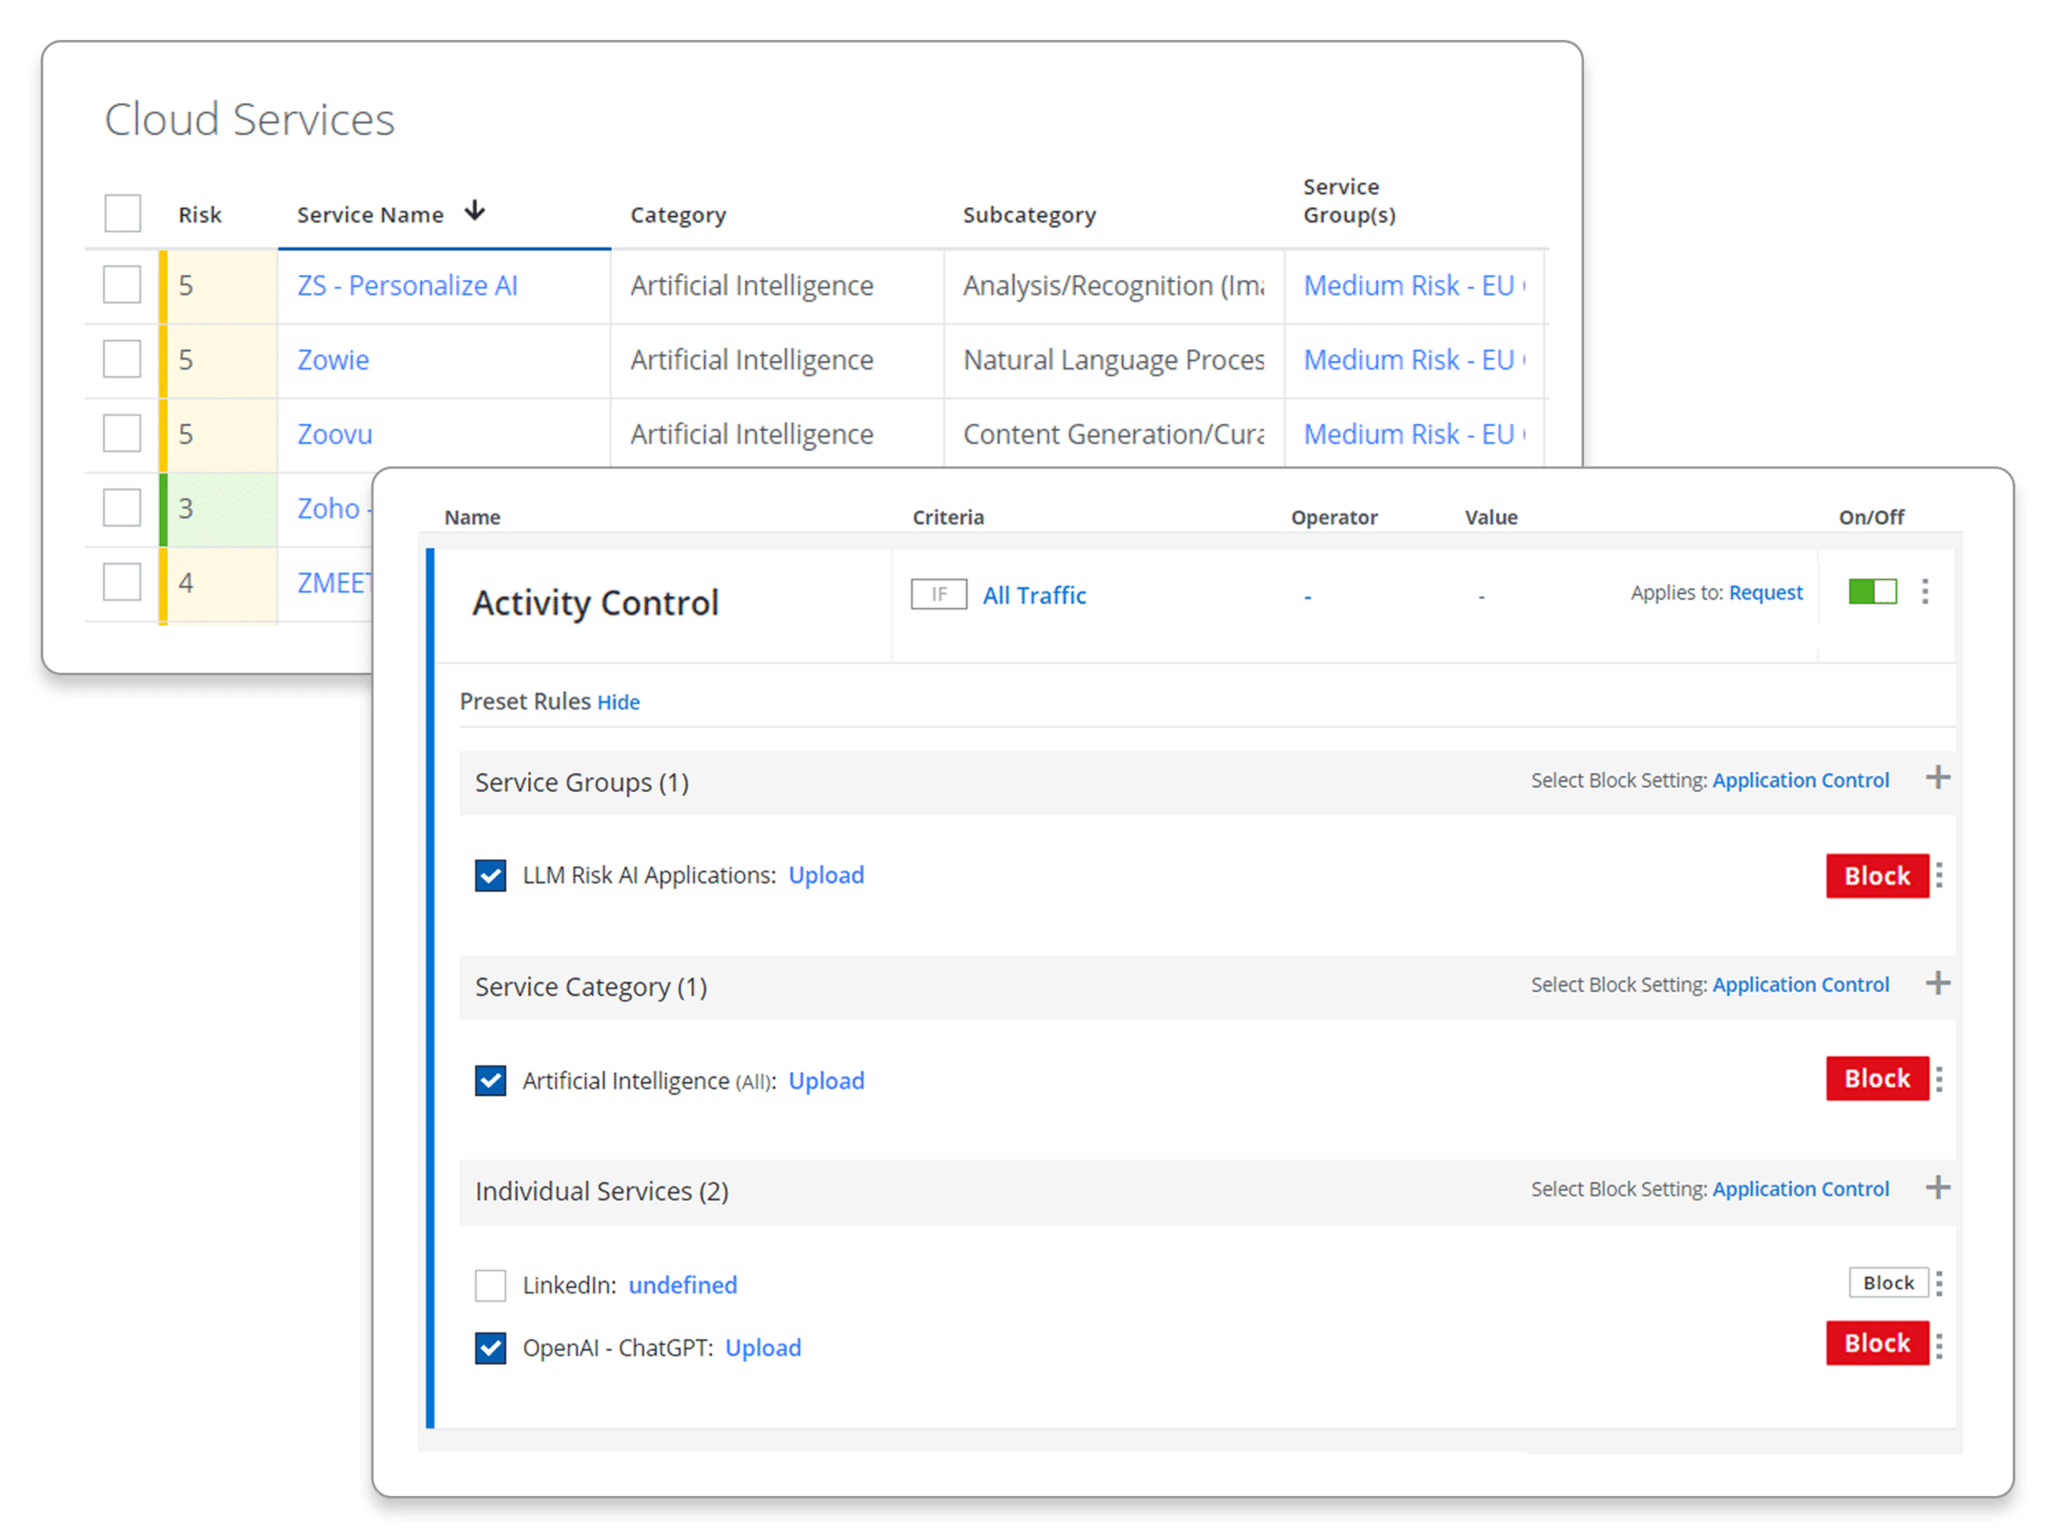Screen dimensions: 2048x1536
Task: Click red Block button for OpenAI - ChatGPT
Action: tap(1876, 1343)
